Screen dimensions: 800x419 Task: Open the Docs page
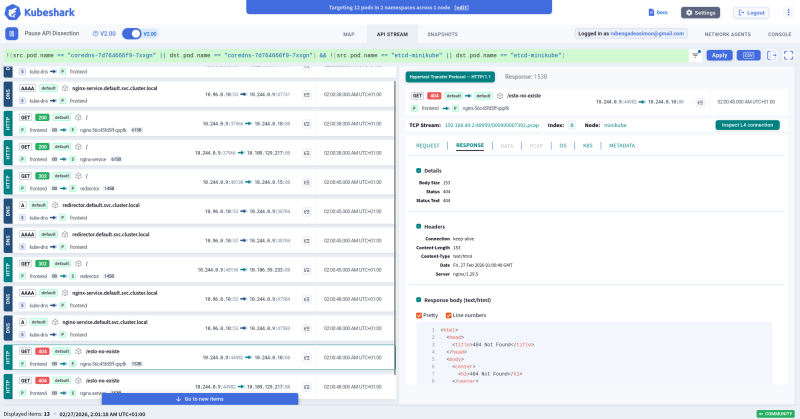pos(656,13)
